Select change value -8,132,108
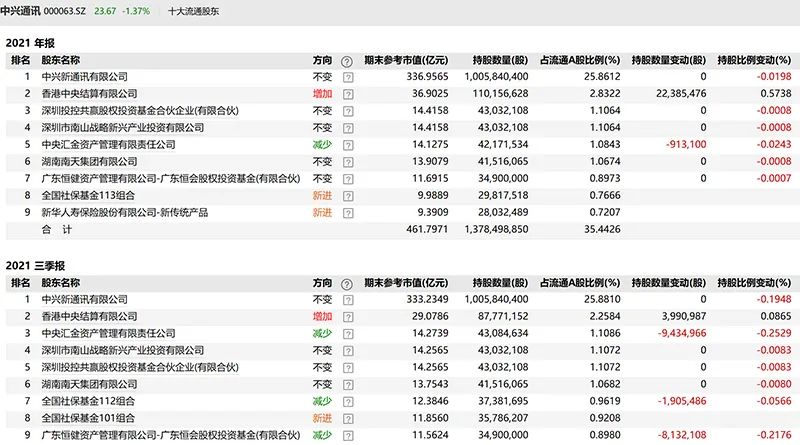 (682, 435)
